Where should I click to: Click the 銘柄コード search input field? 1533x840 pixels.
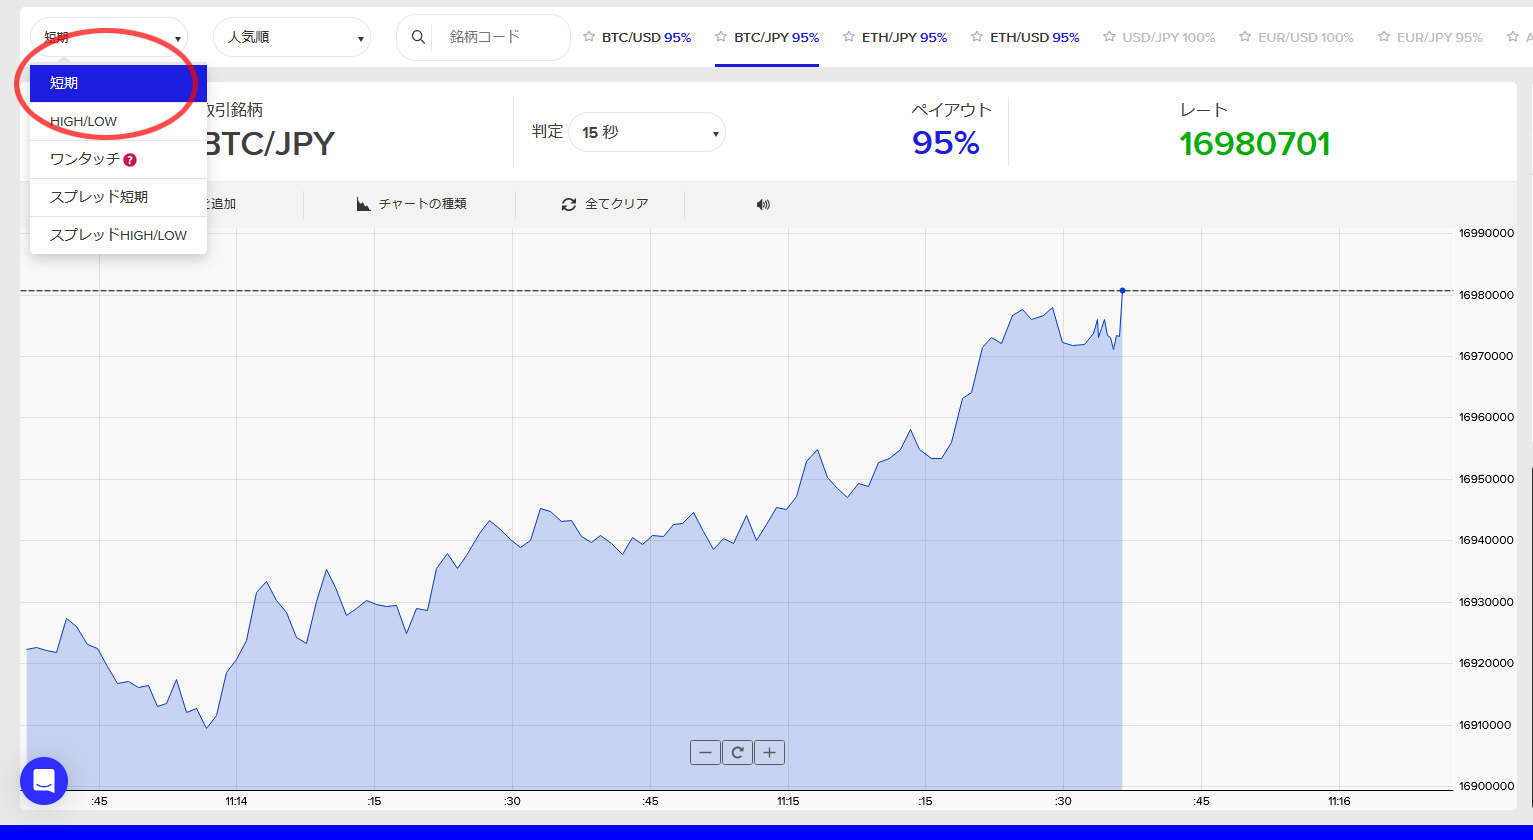500,37
